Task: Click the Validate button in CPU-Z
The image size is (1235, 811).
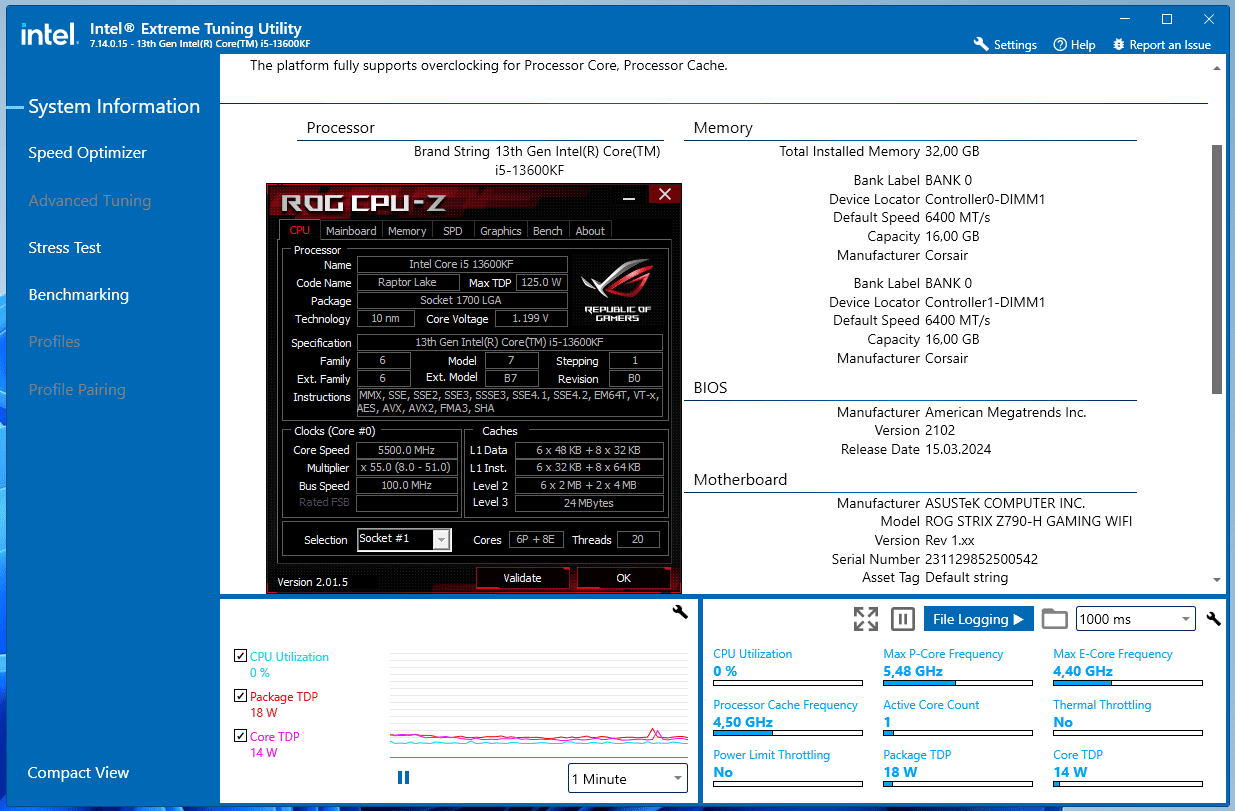Action: 522,578
